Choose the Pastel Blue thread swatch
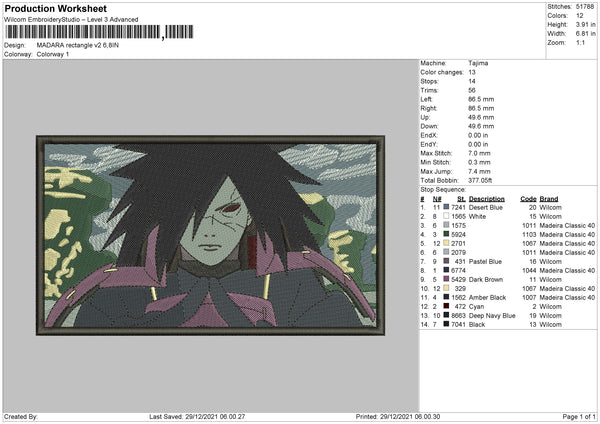Image resolution: width=600 pixels, height=424 pixels. coord(446,261)
